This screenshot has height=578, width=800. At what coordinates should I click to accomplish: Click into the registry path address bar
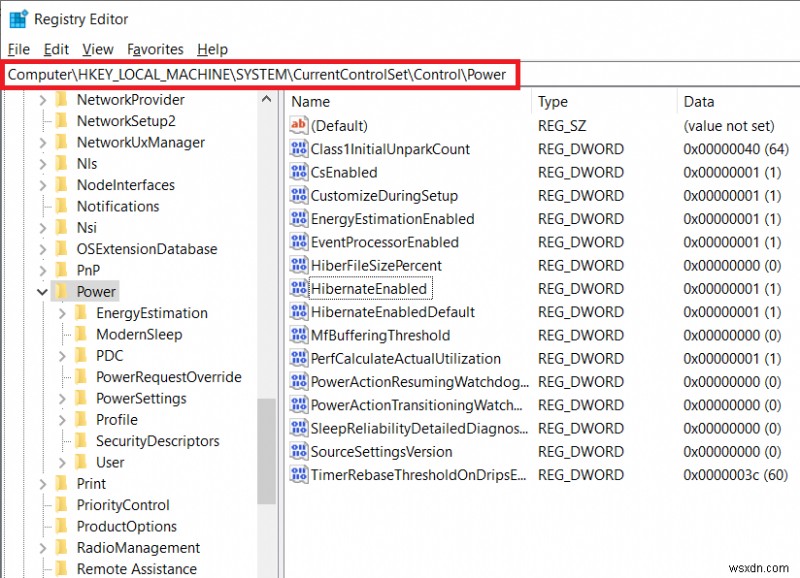259,74
